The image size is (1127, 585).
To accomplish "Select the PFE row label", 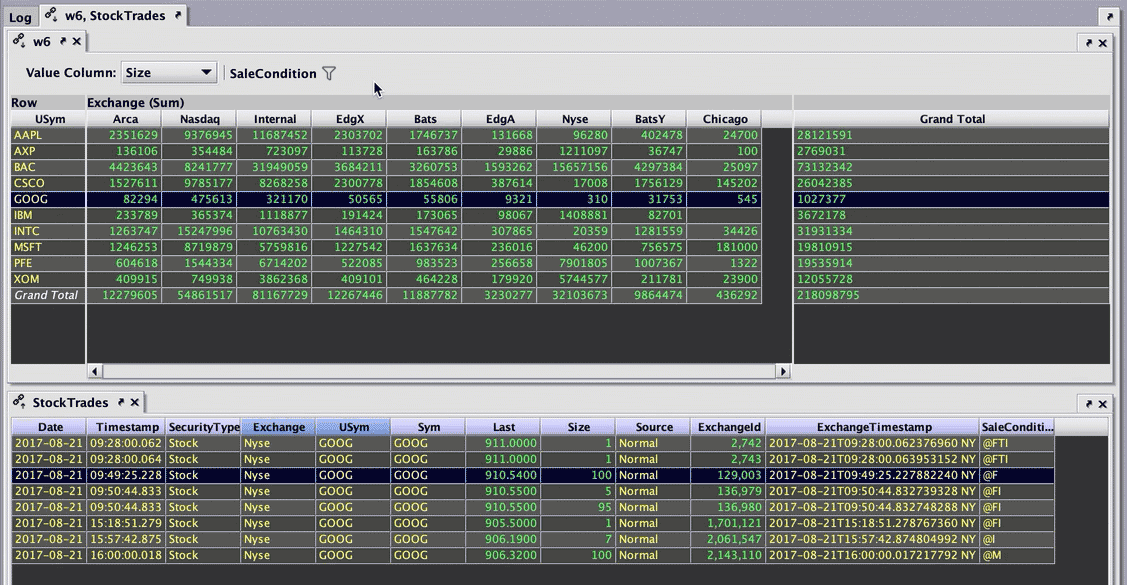I will point(49,263).
